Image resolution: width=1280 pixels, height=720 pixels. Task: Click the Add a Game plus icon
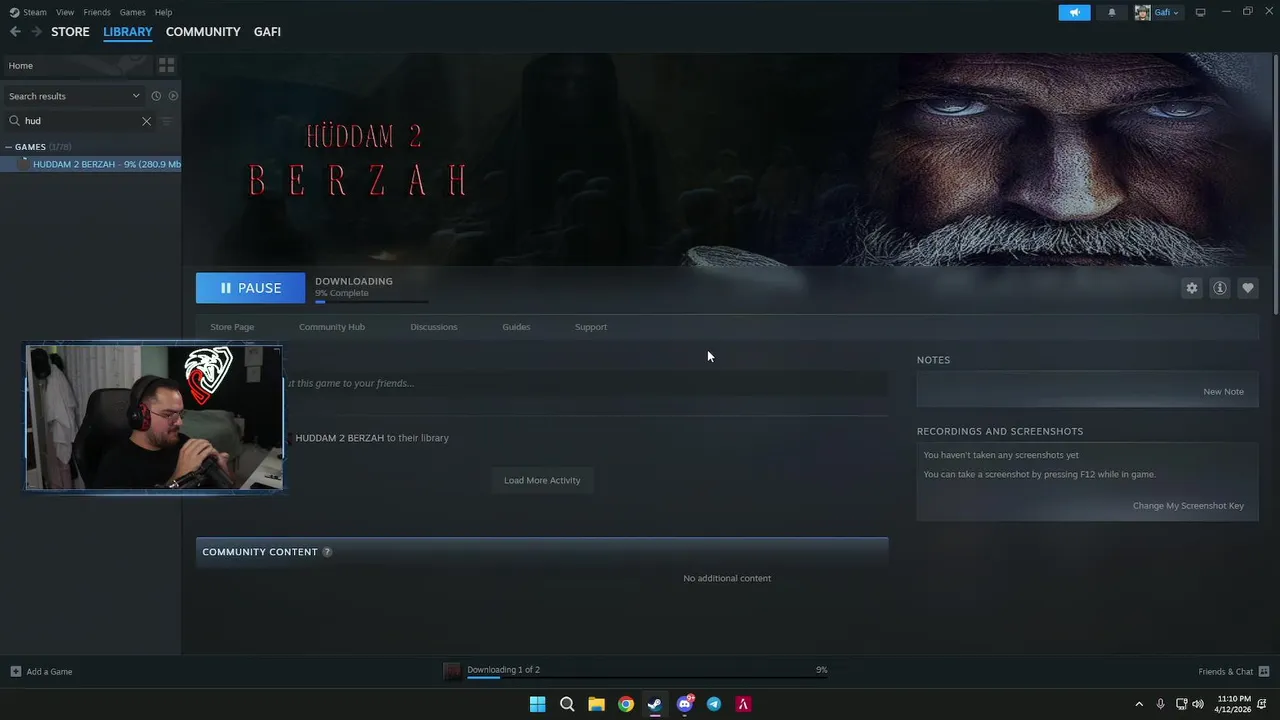point(15,671)
